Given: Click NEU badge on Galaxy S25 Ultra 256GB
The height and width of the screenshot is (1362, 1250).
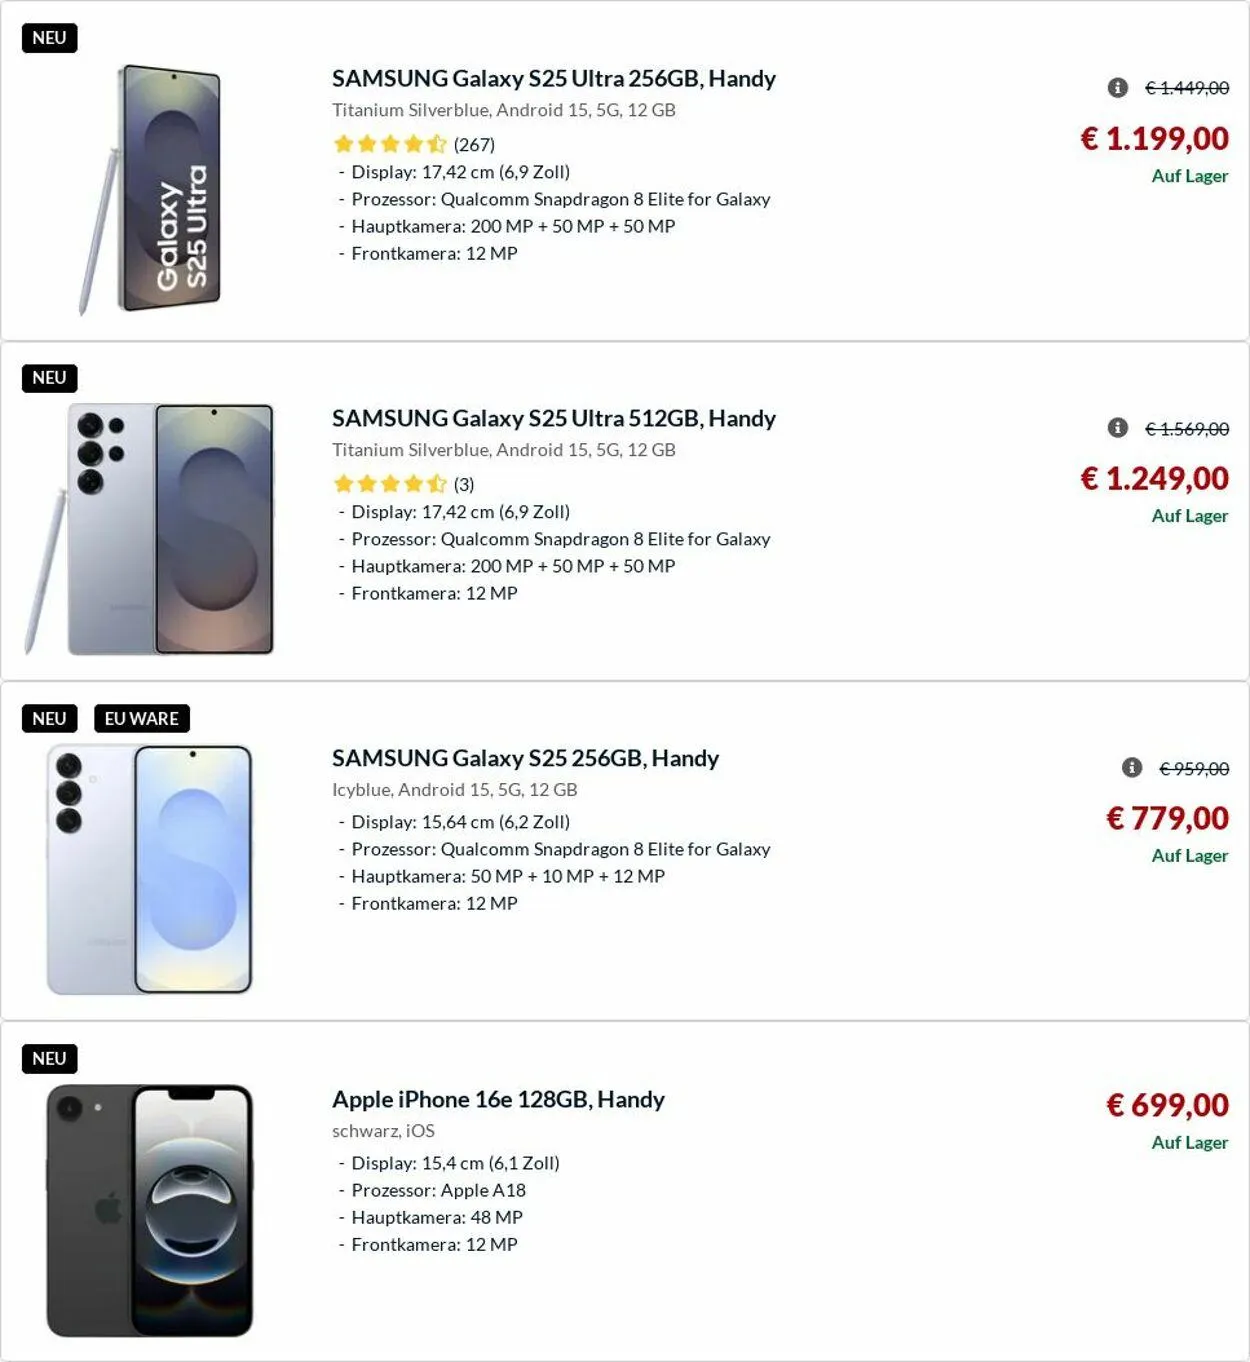Looking at the screenshot, I should [x=49, y=38].
